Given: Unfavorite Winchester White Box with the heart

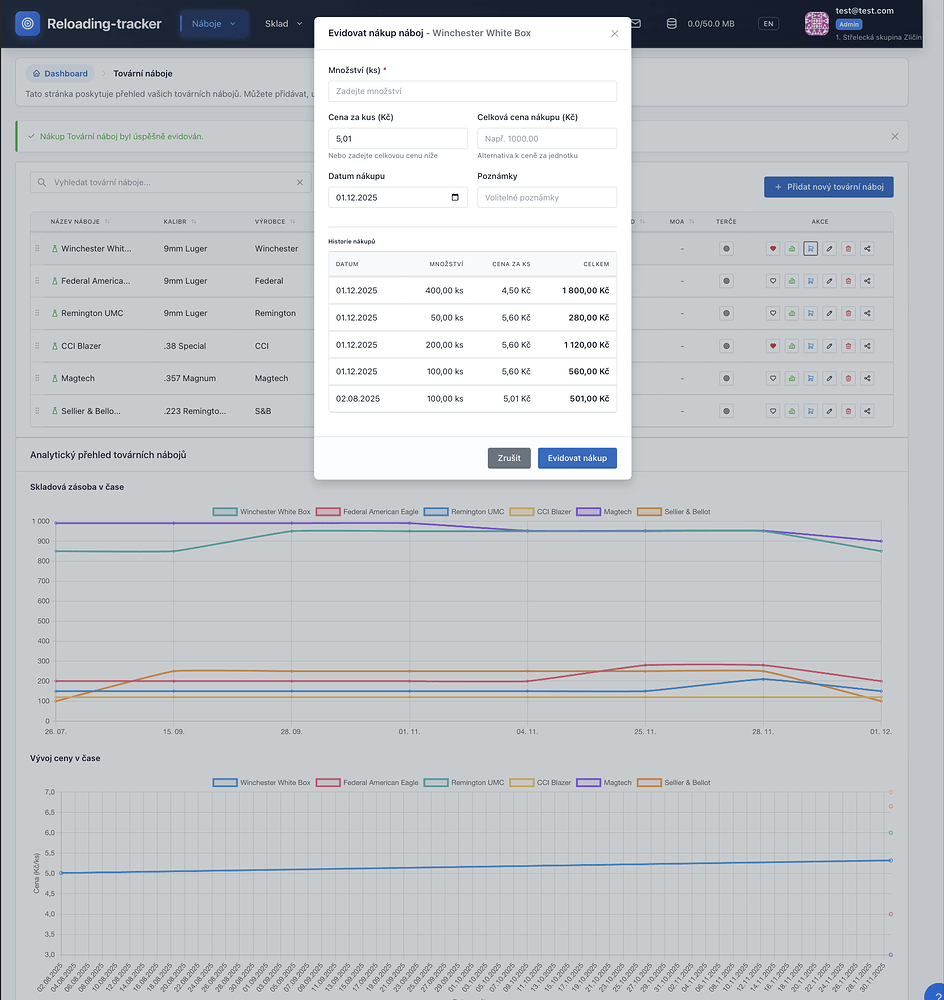Looking at the screenshot, I should 772,249.
